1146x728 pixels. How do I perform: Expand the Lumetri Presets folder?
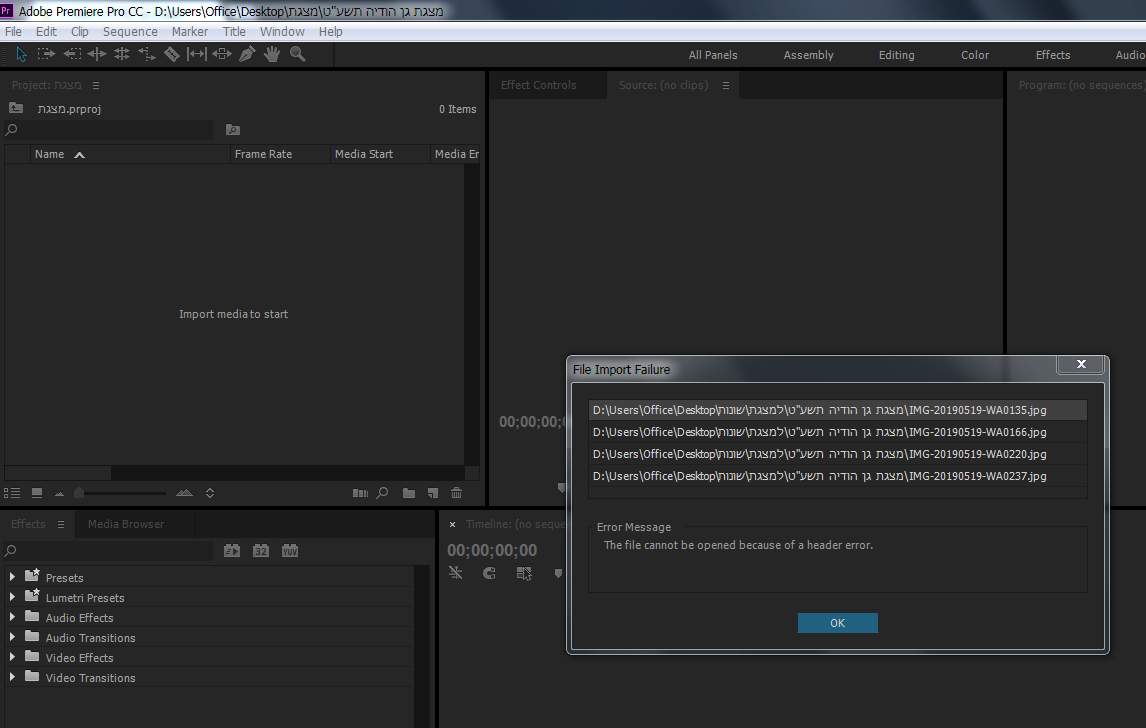pos(12,597)
